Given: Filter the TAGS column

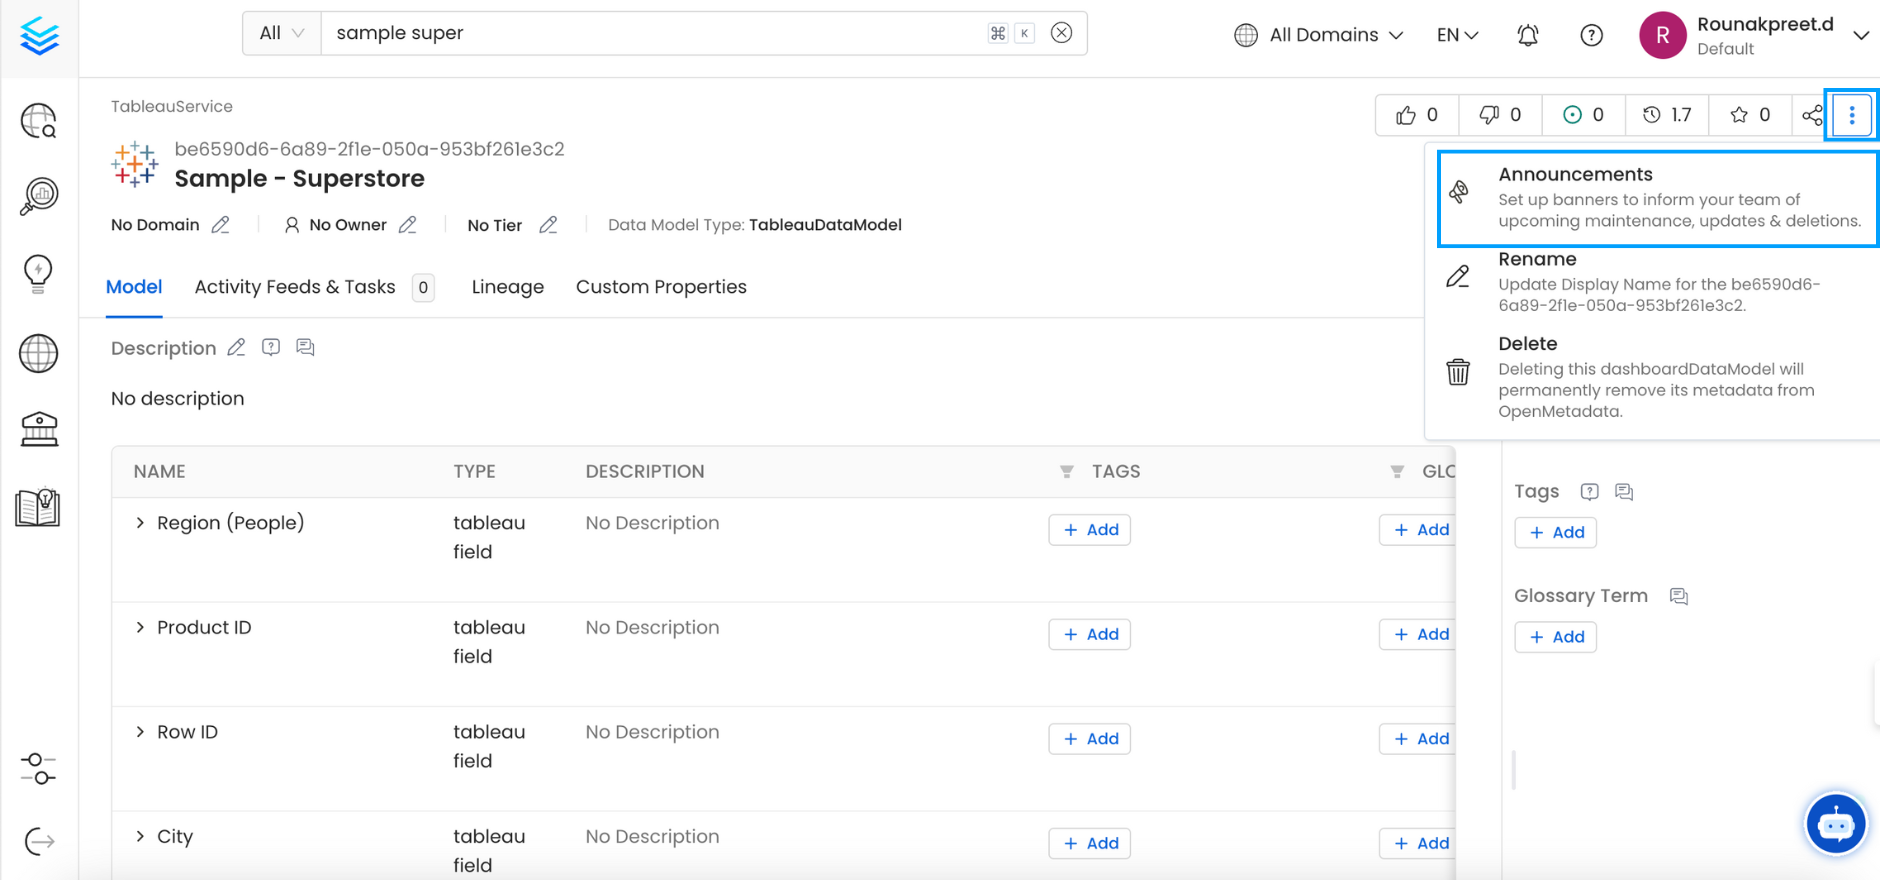Looking at the screenshot, I should (1067, 472).
